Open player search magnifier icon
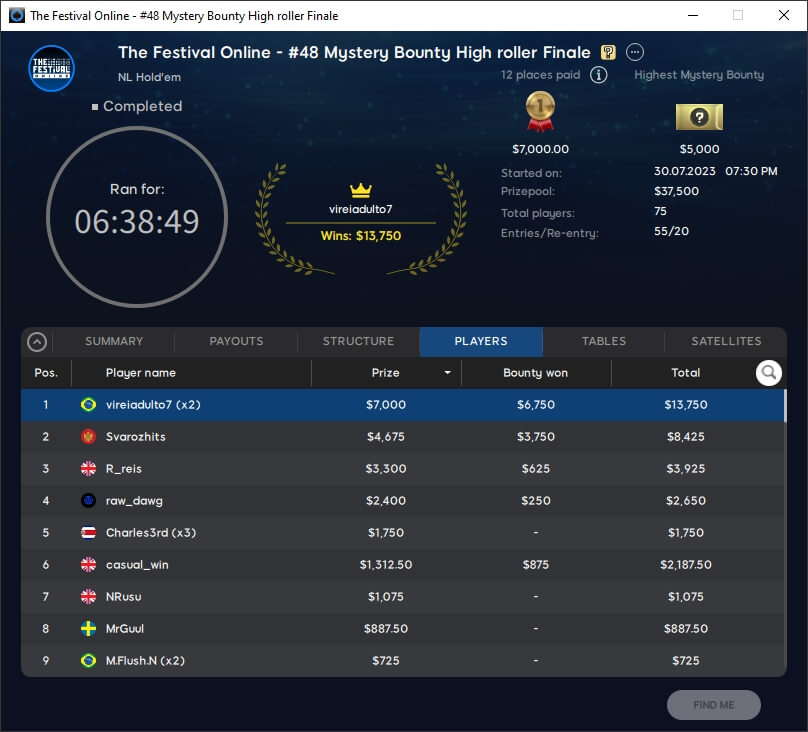808x732 pixels. [x=768, y=372]
